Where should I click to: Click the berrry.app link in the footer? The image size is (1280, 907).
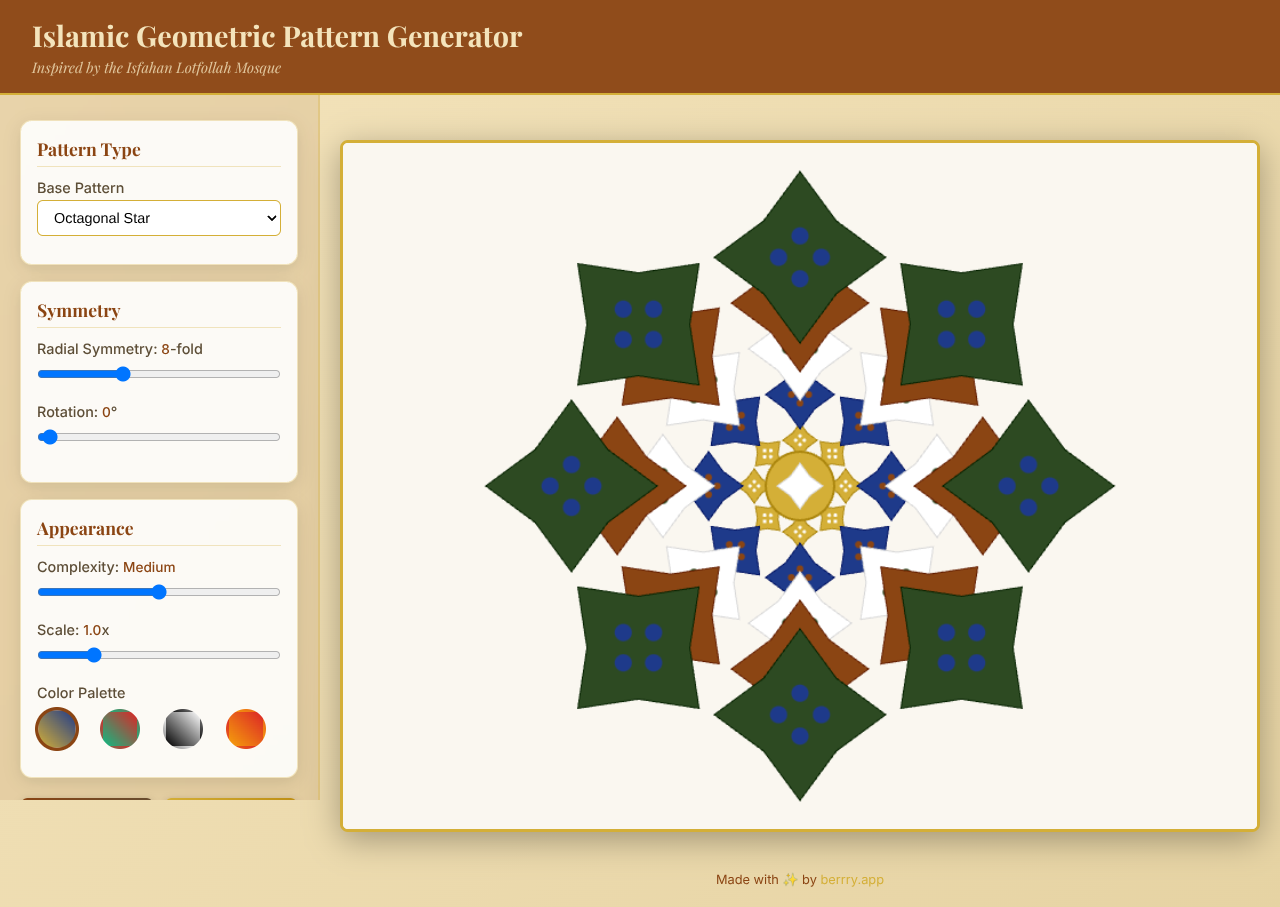(x=852, y=879)
